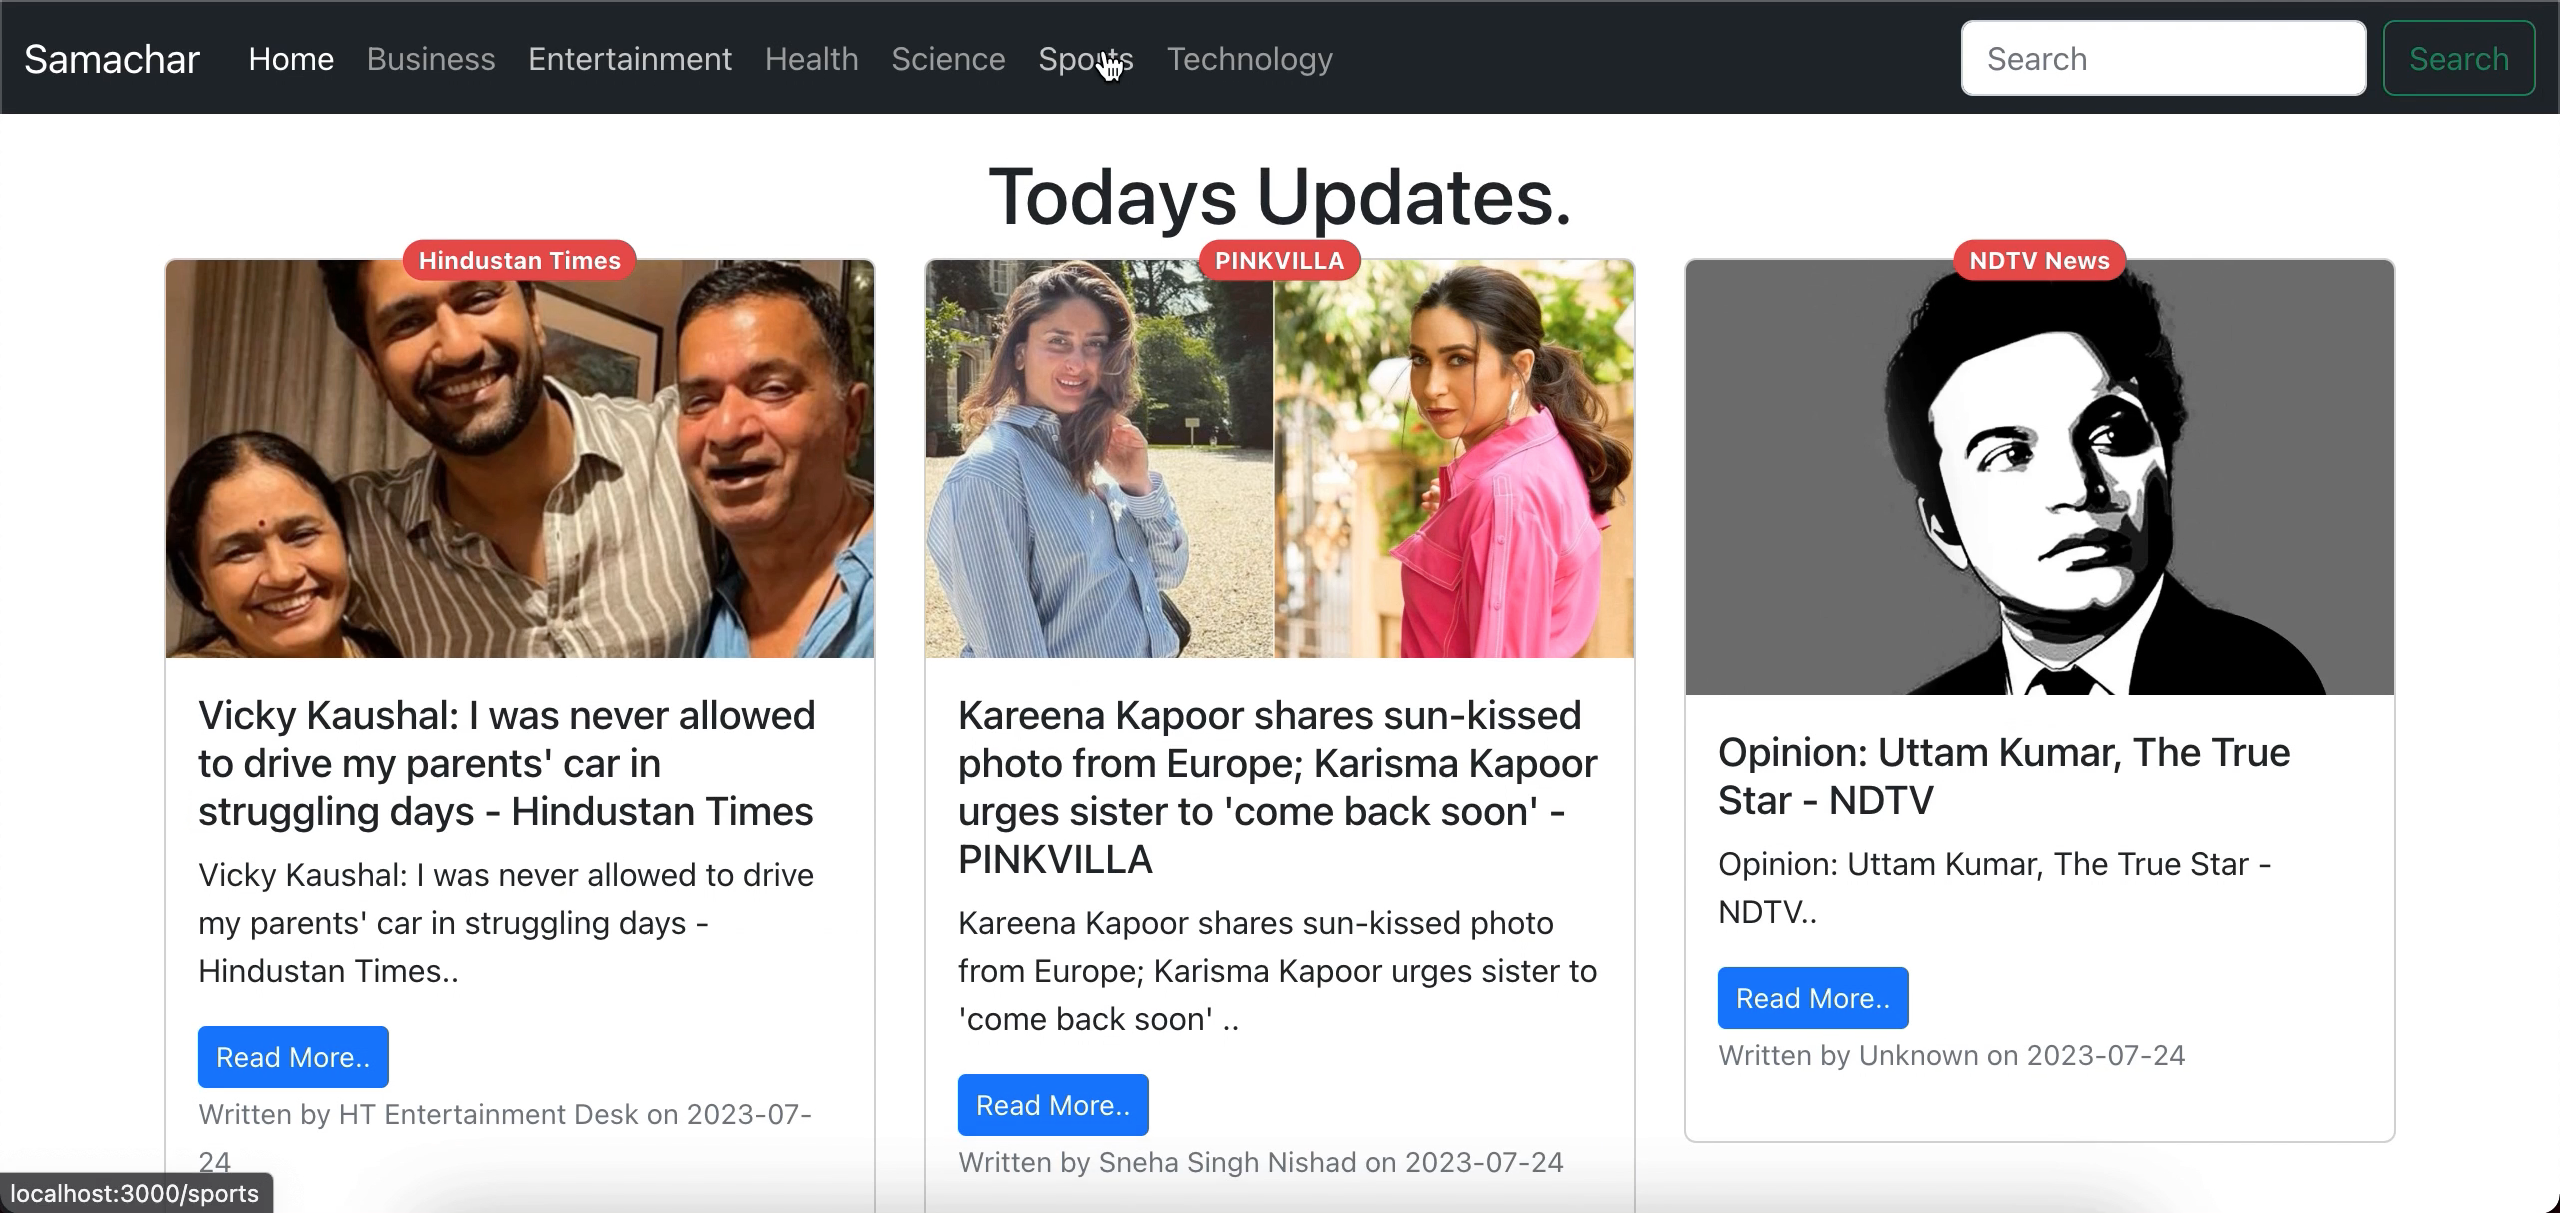Click the NDTV News source badge
Viewport: 2560px width, 1213px height.
[x=2040, y=260]
